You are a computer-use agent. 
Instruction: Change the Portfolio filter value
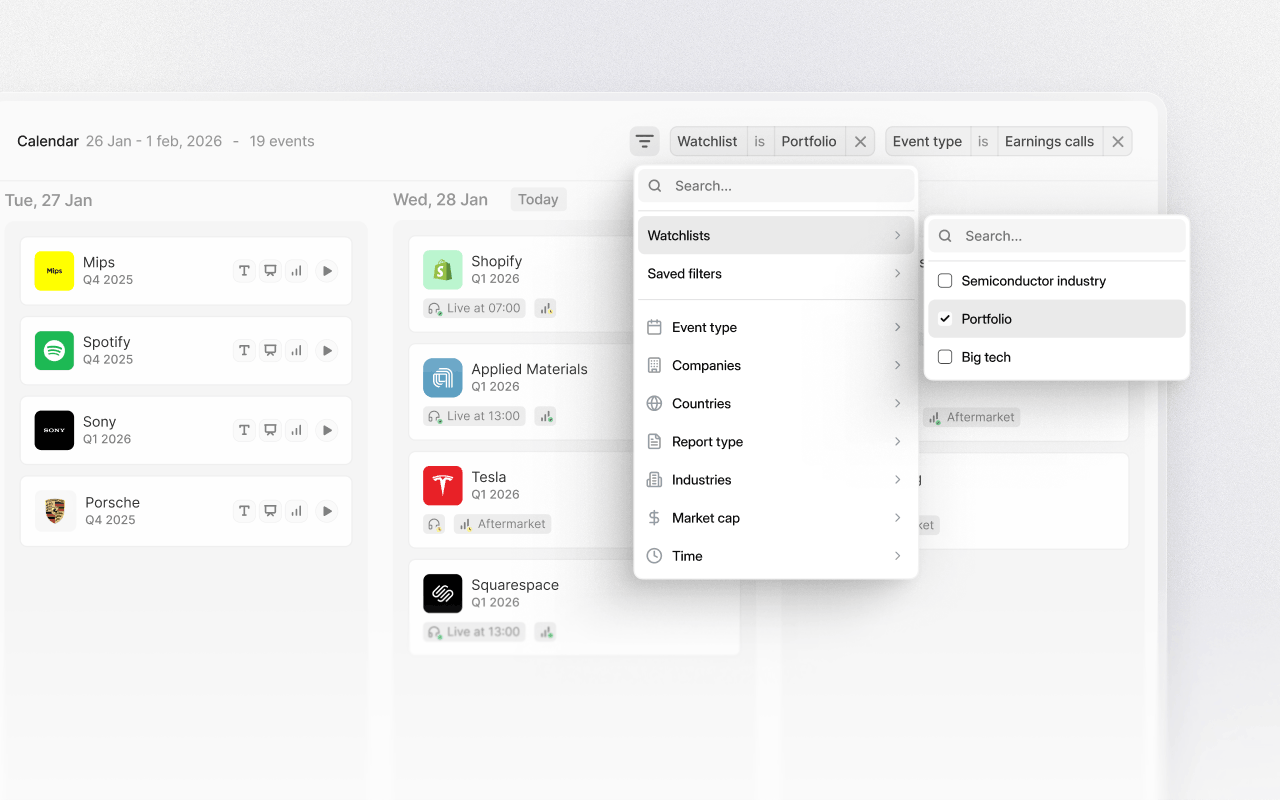(x=809, y=141)
